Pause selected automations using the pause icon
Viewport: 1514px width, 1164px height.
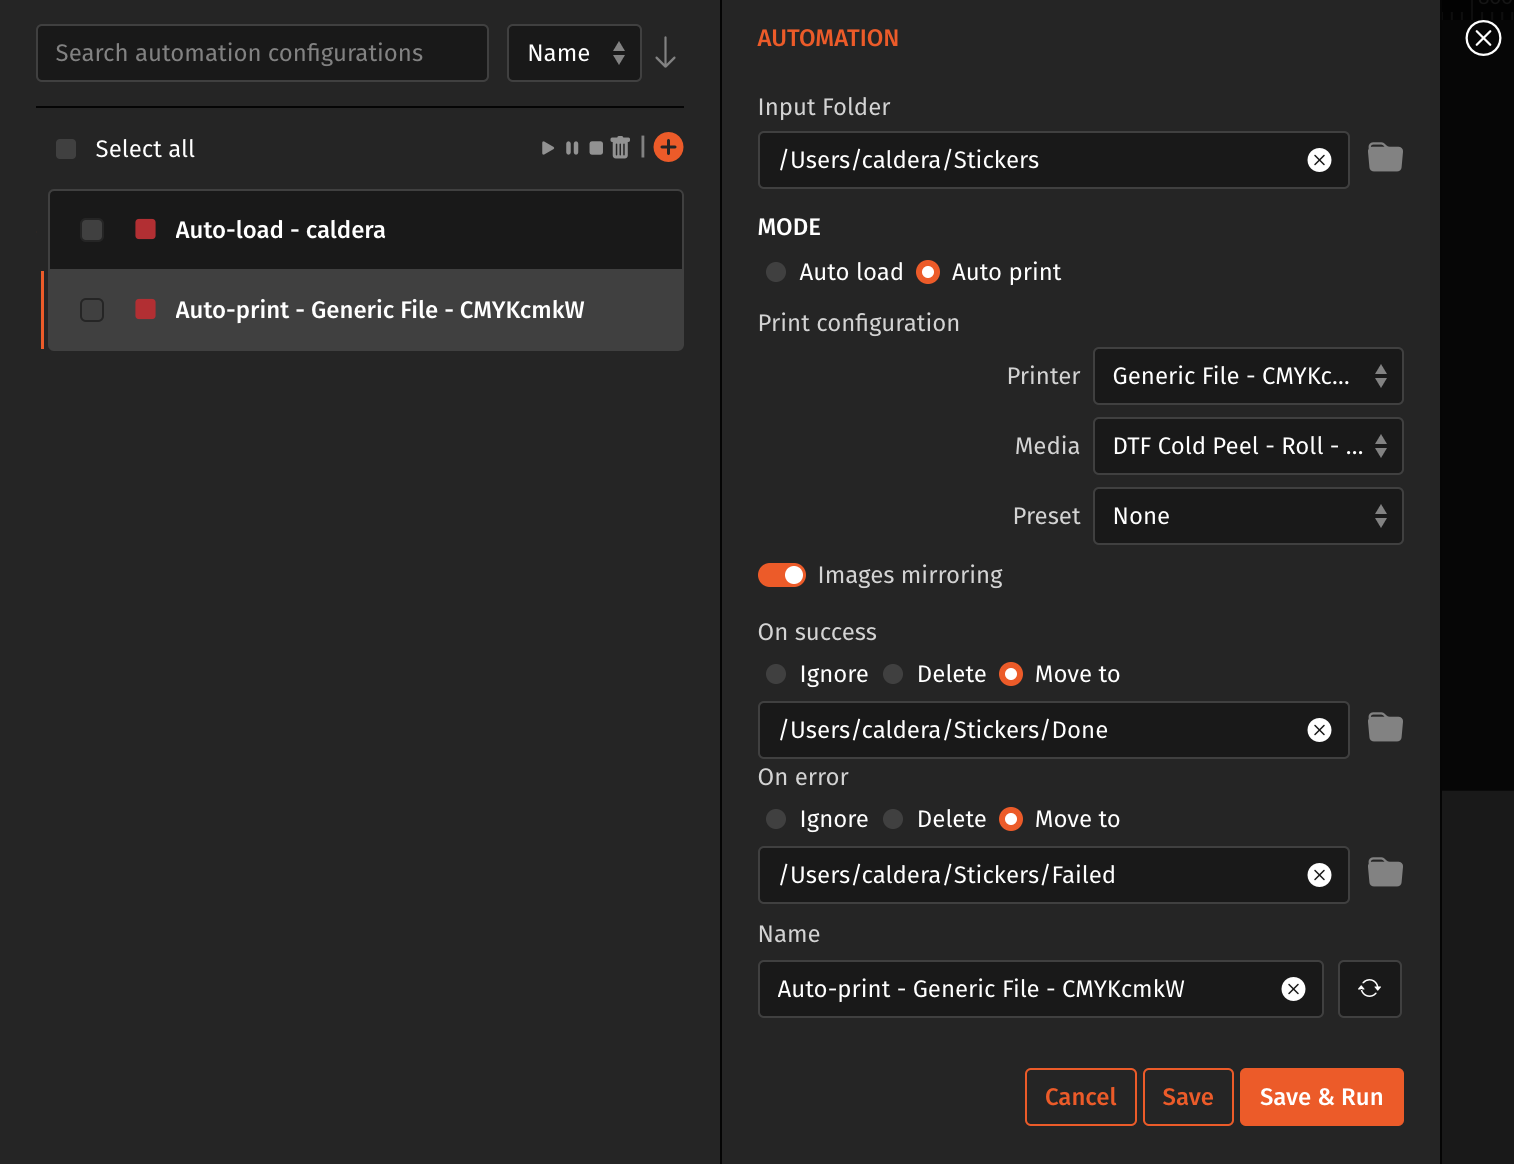572,148
